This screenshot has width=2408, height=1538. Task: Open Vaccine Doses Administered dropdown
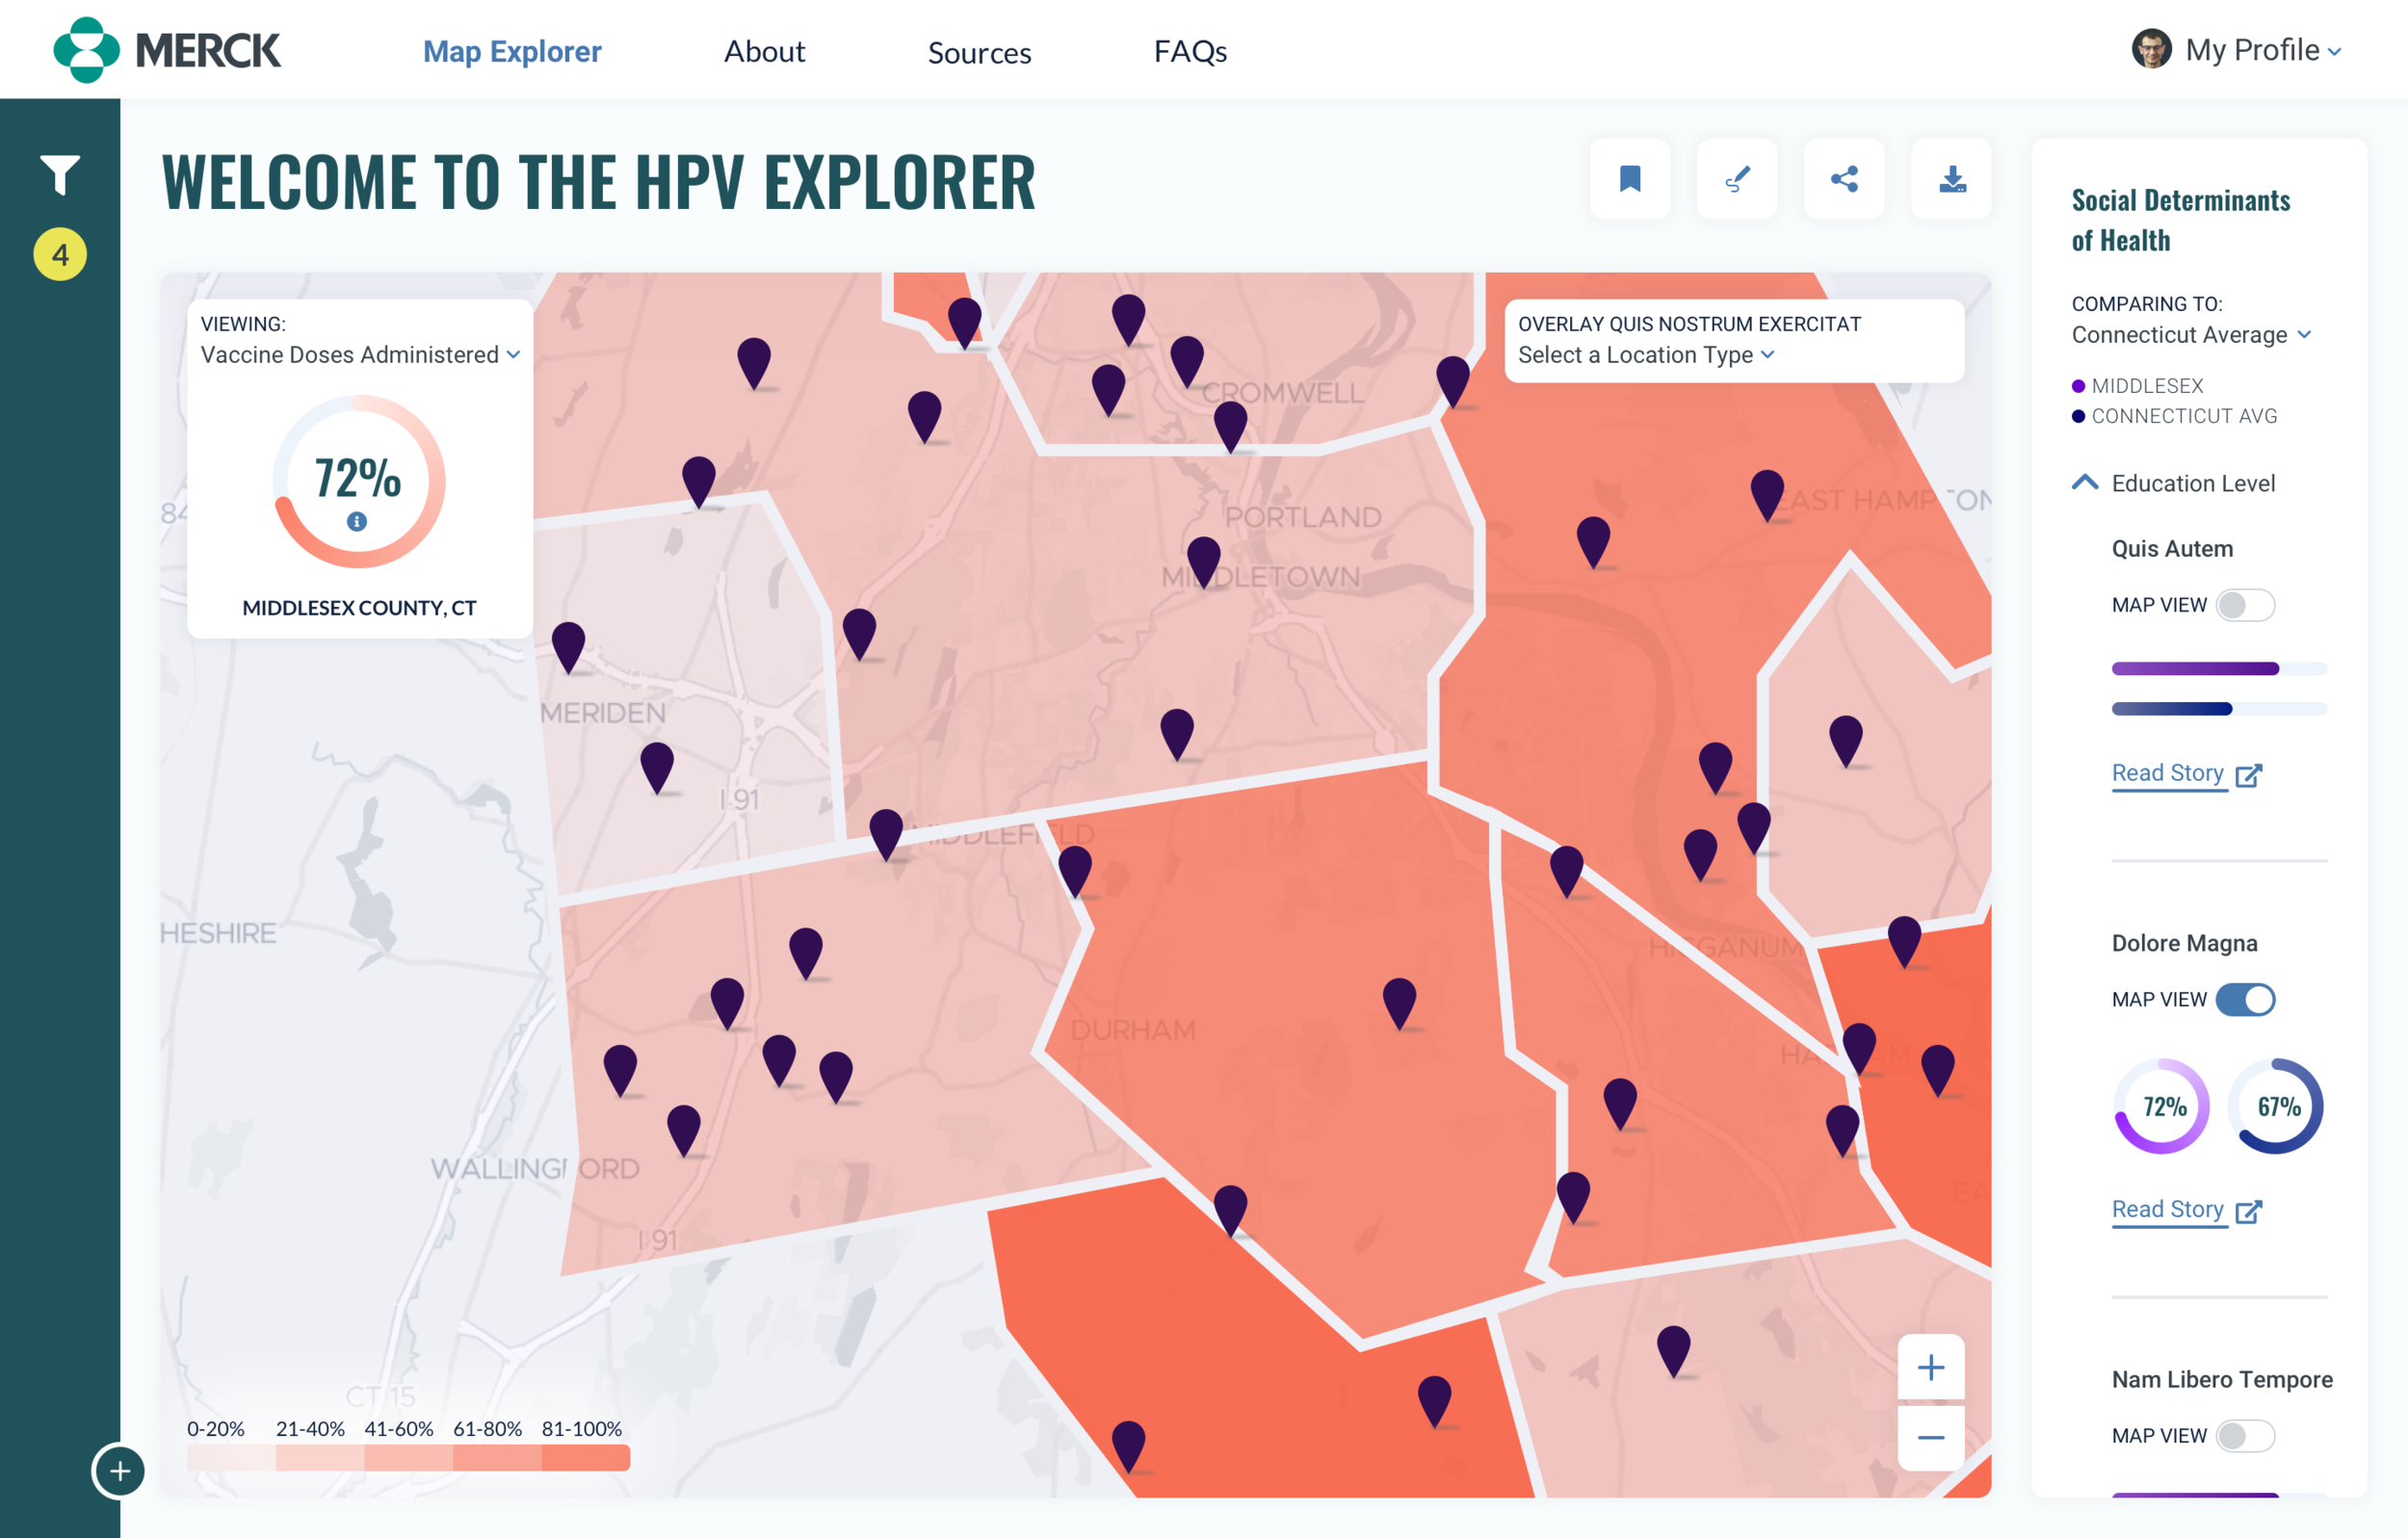(360, 355)
